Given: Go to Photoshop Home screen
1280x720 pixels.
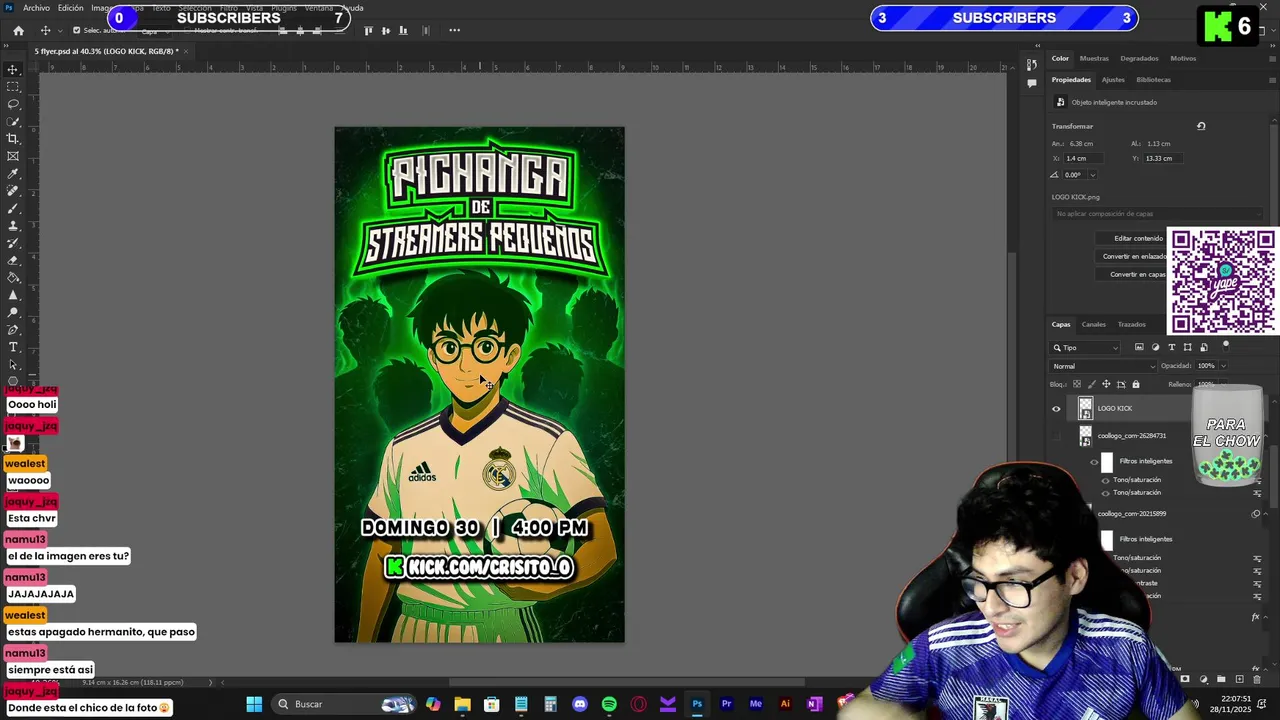Looking at the screenshot, I should pos(18,30).
